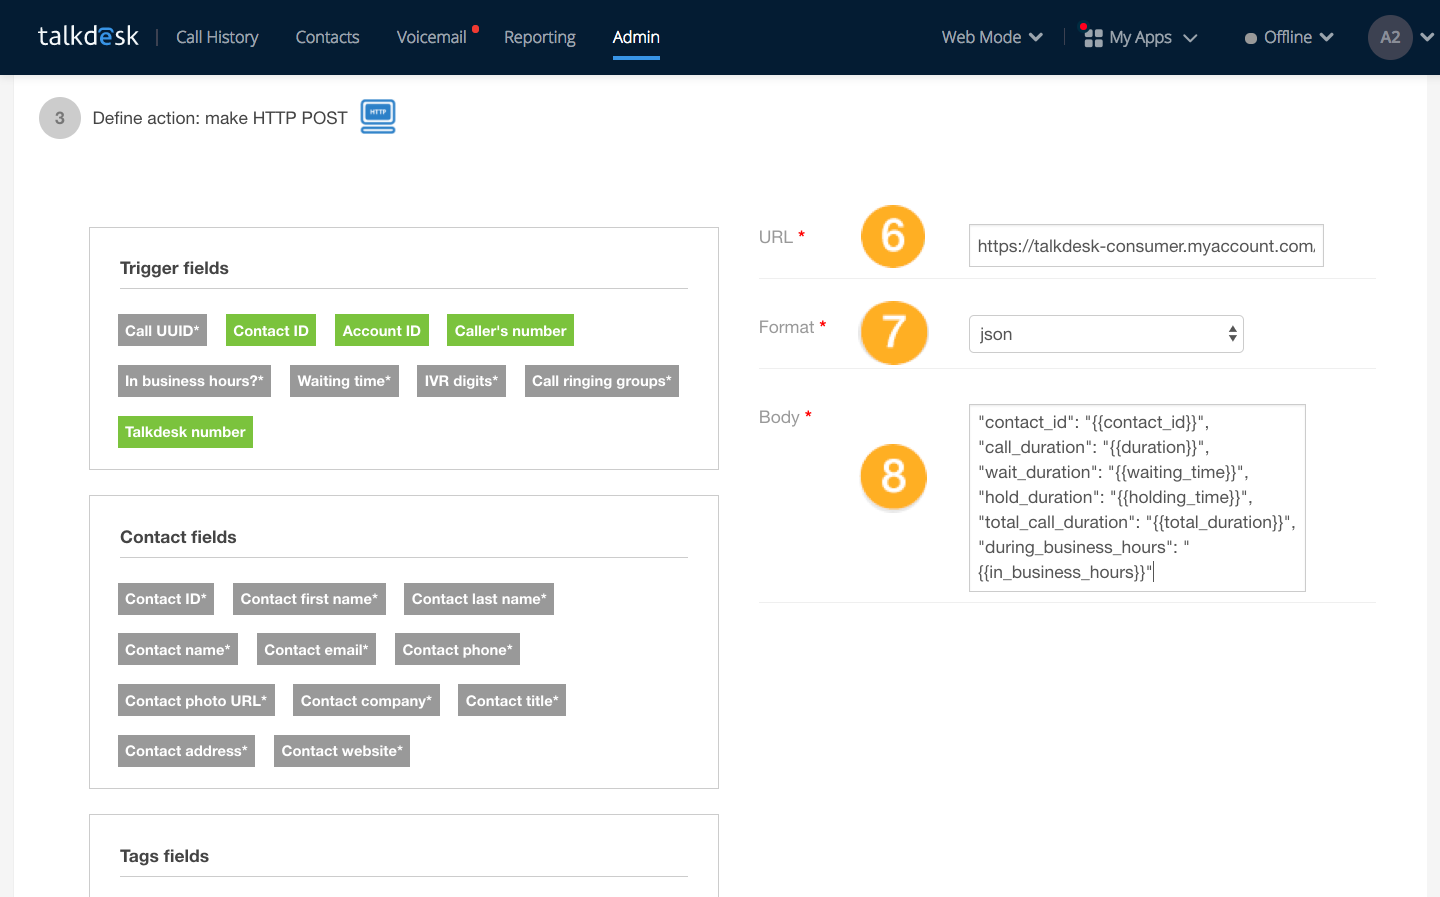Enable the Waiting time trigger field

(344, 381)
